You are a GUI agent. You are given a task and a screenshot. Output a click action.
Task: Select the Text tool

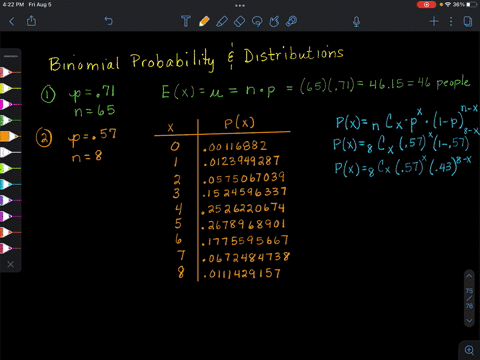point(186,21)
